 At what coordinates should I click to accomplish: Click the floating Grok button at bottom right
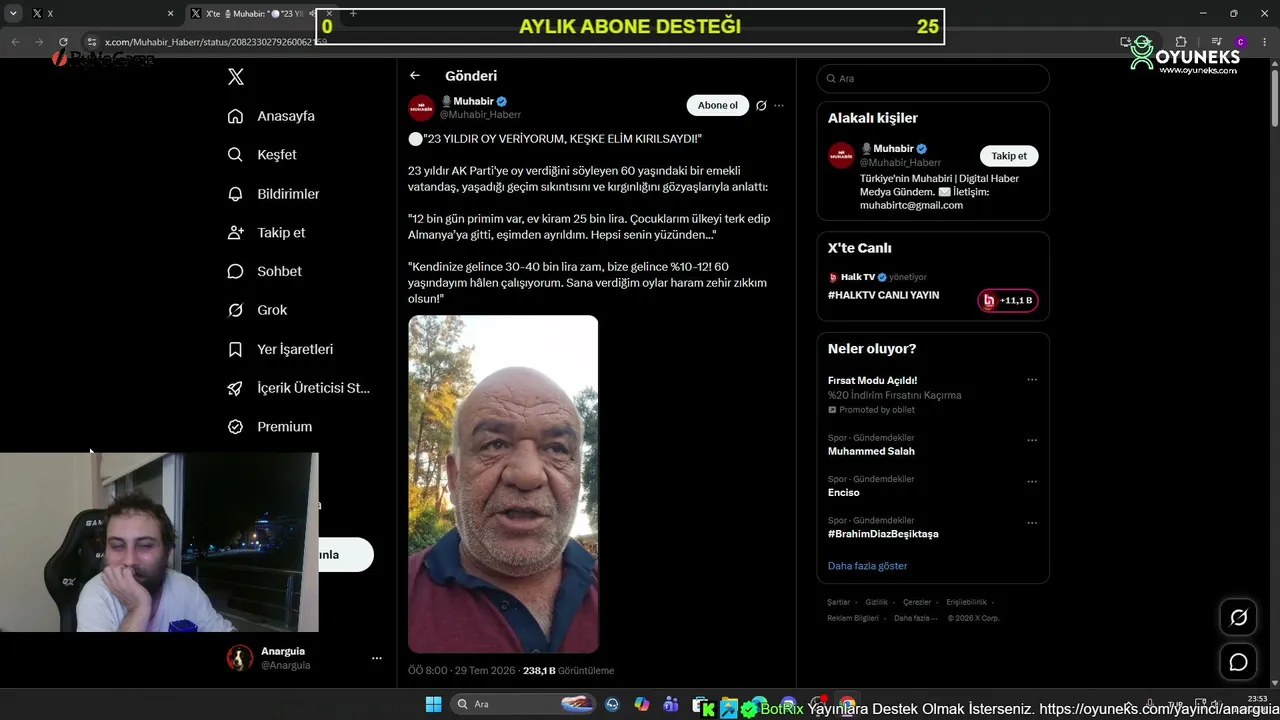pos(1238,618)
